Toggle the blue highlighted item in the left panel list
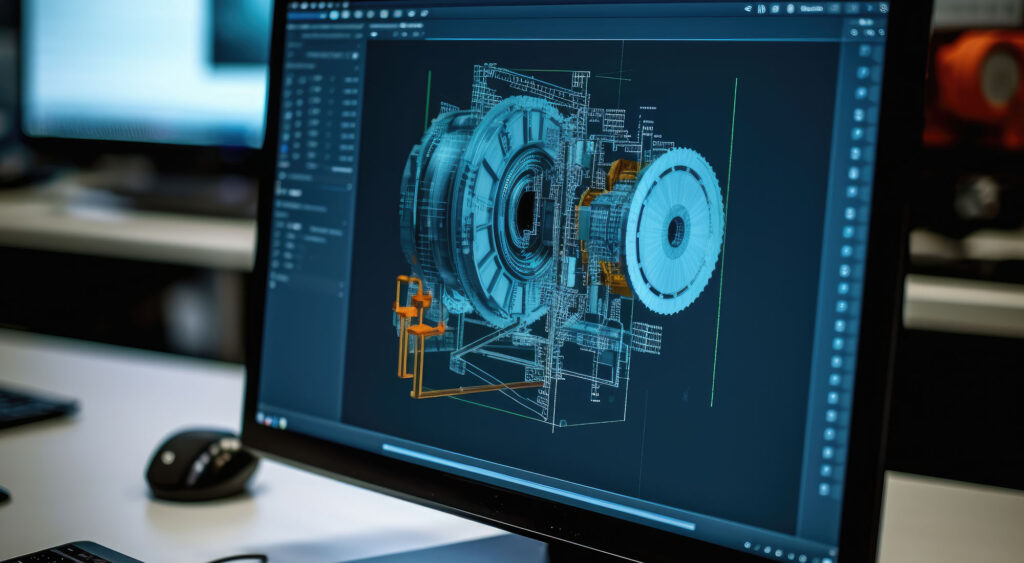The width and height of the screenshot is (1024, 563). pyautogui.click(x=284, y=148)
